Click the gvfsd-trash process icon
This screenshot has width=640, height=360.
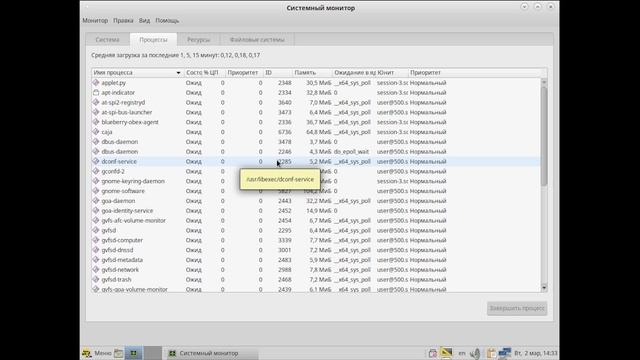[x=96, y=280]
